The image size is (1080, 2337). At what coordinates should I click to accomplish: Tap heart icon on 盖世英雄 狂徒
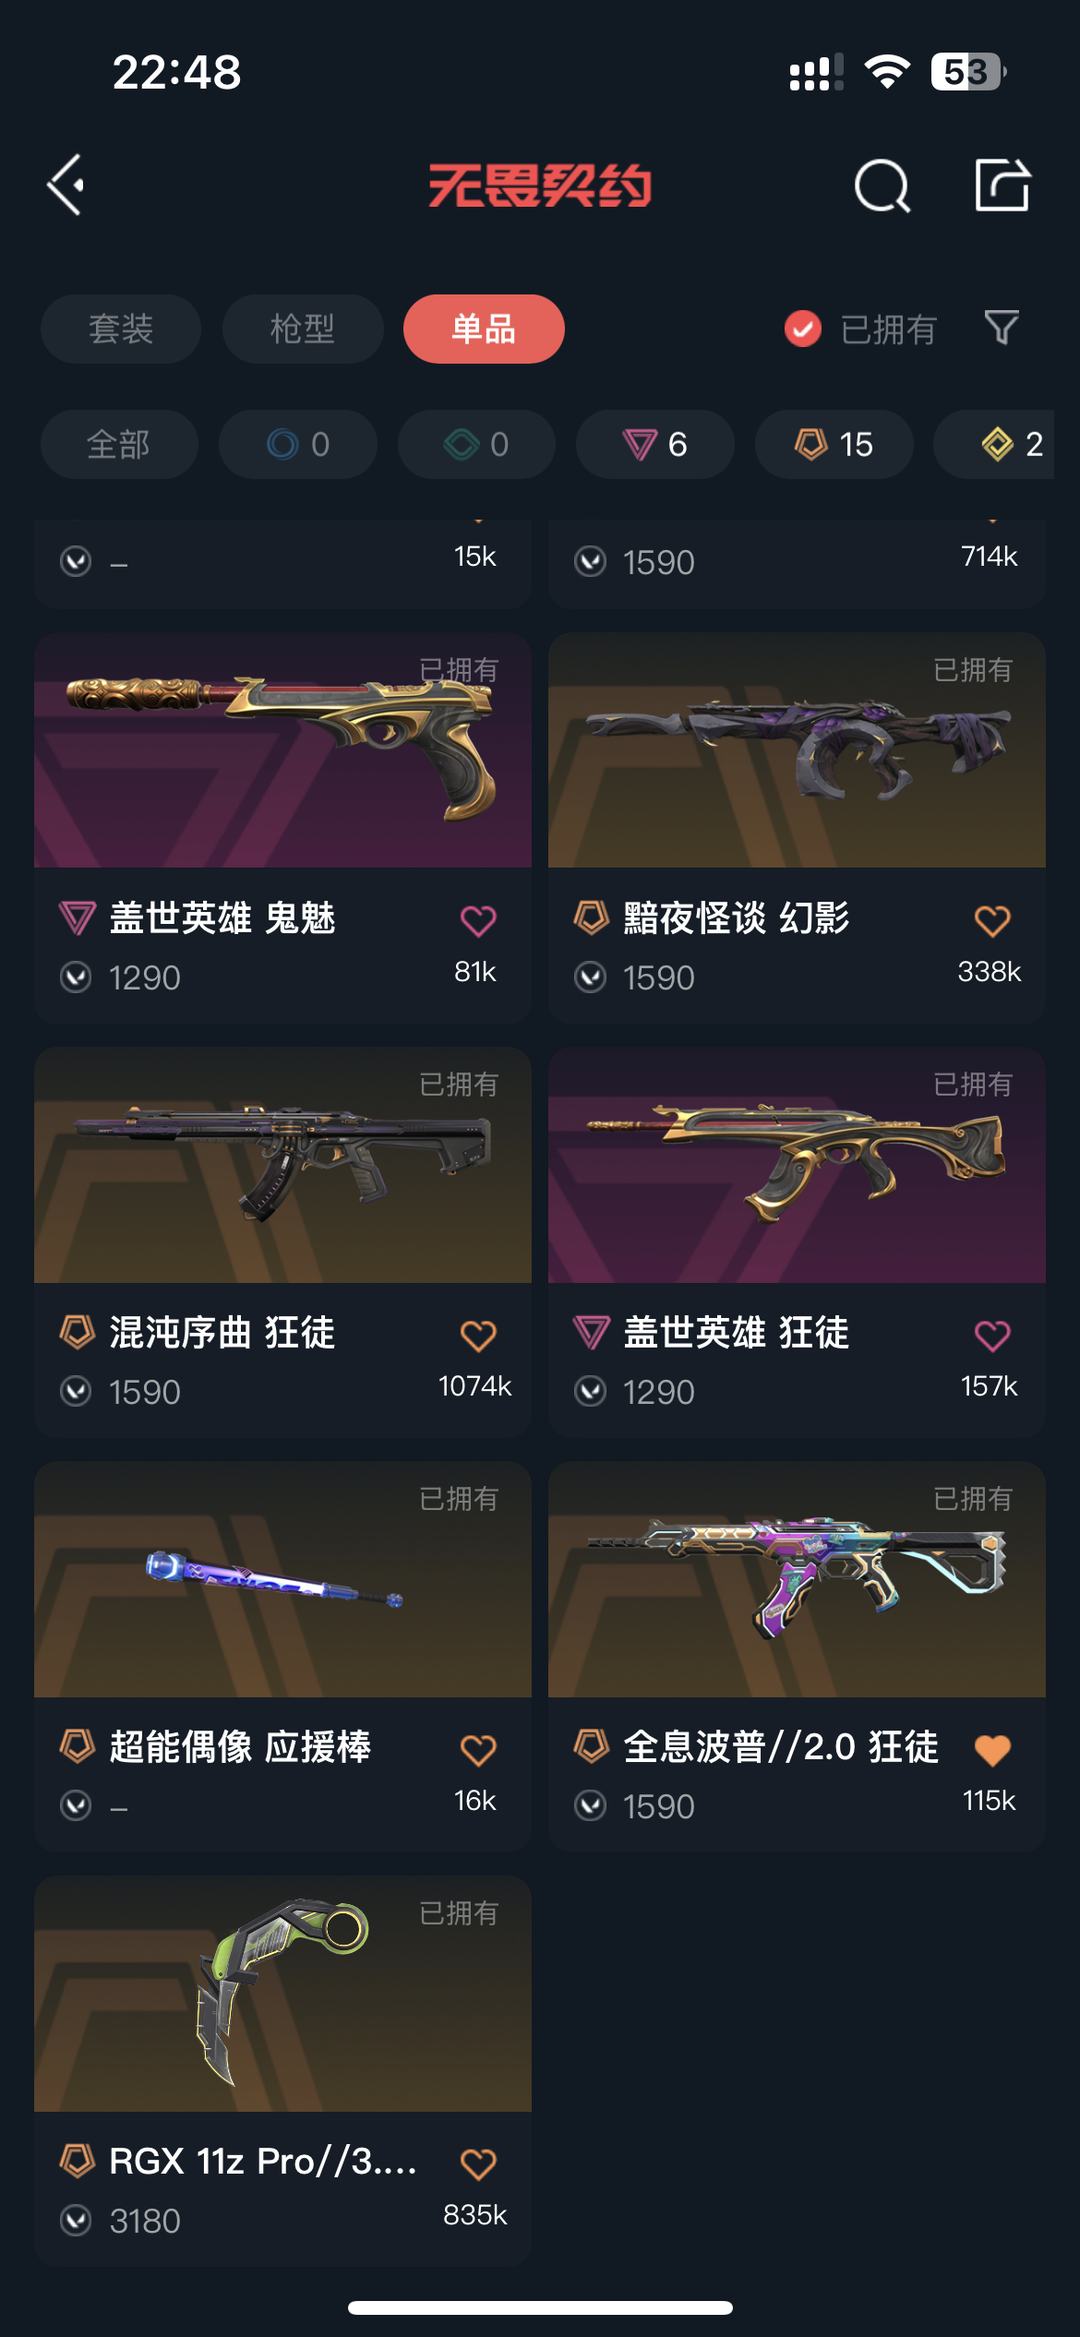pyautogui.click(x=992, y=1335)
